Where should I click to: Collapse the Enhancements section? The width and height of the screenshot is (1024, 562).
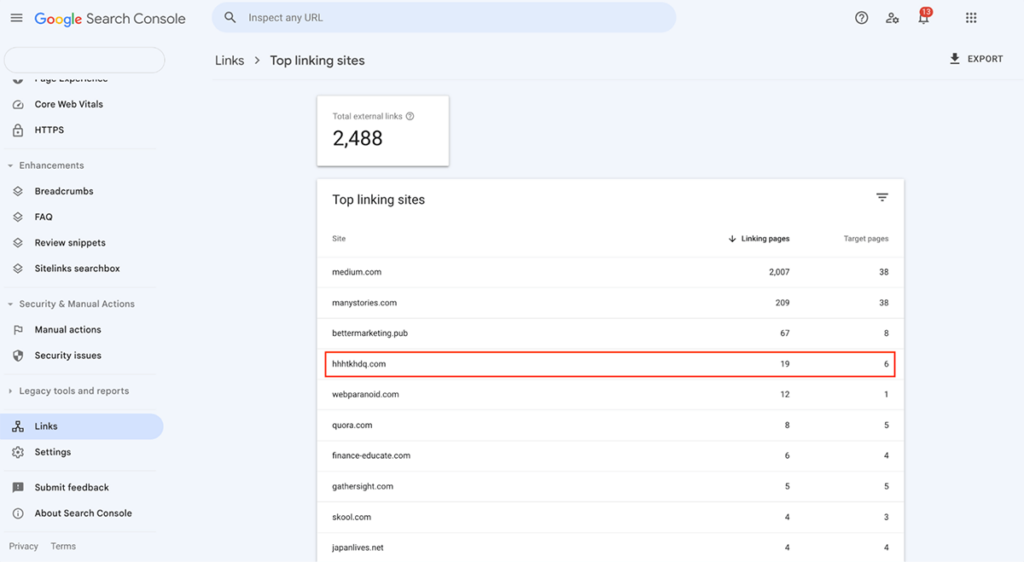tap(10, 166)
